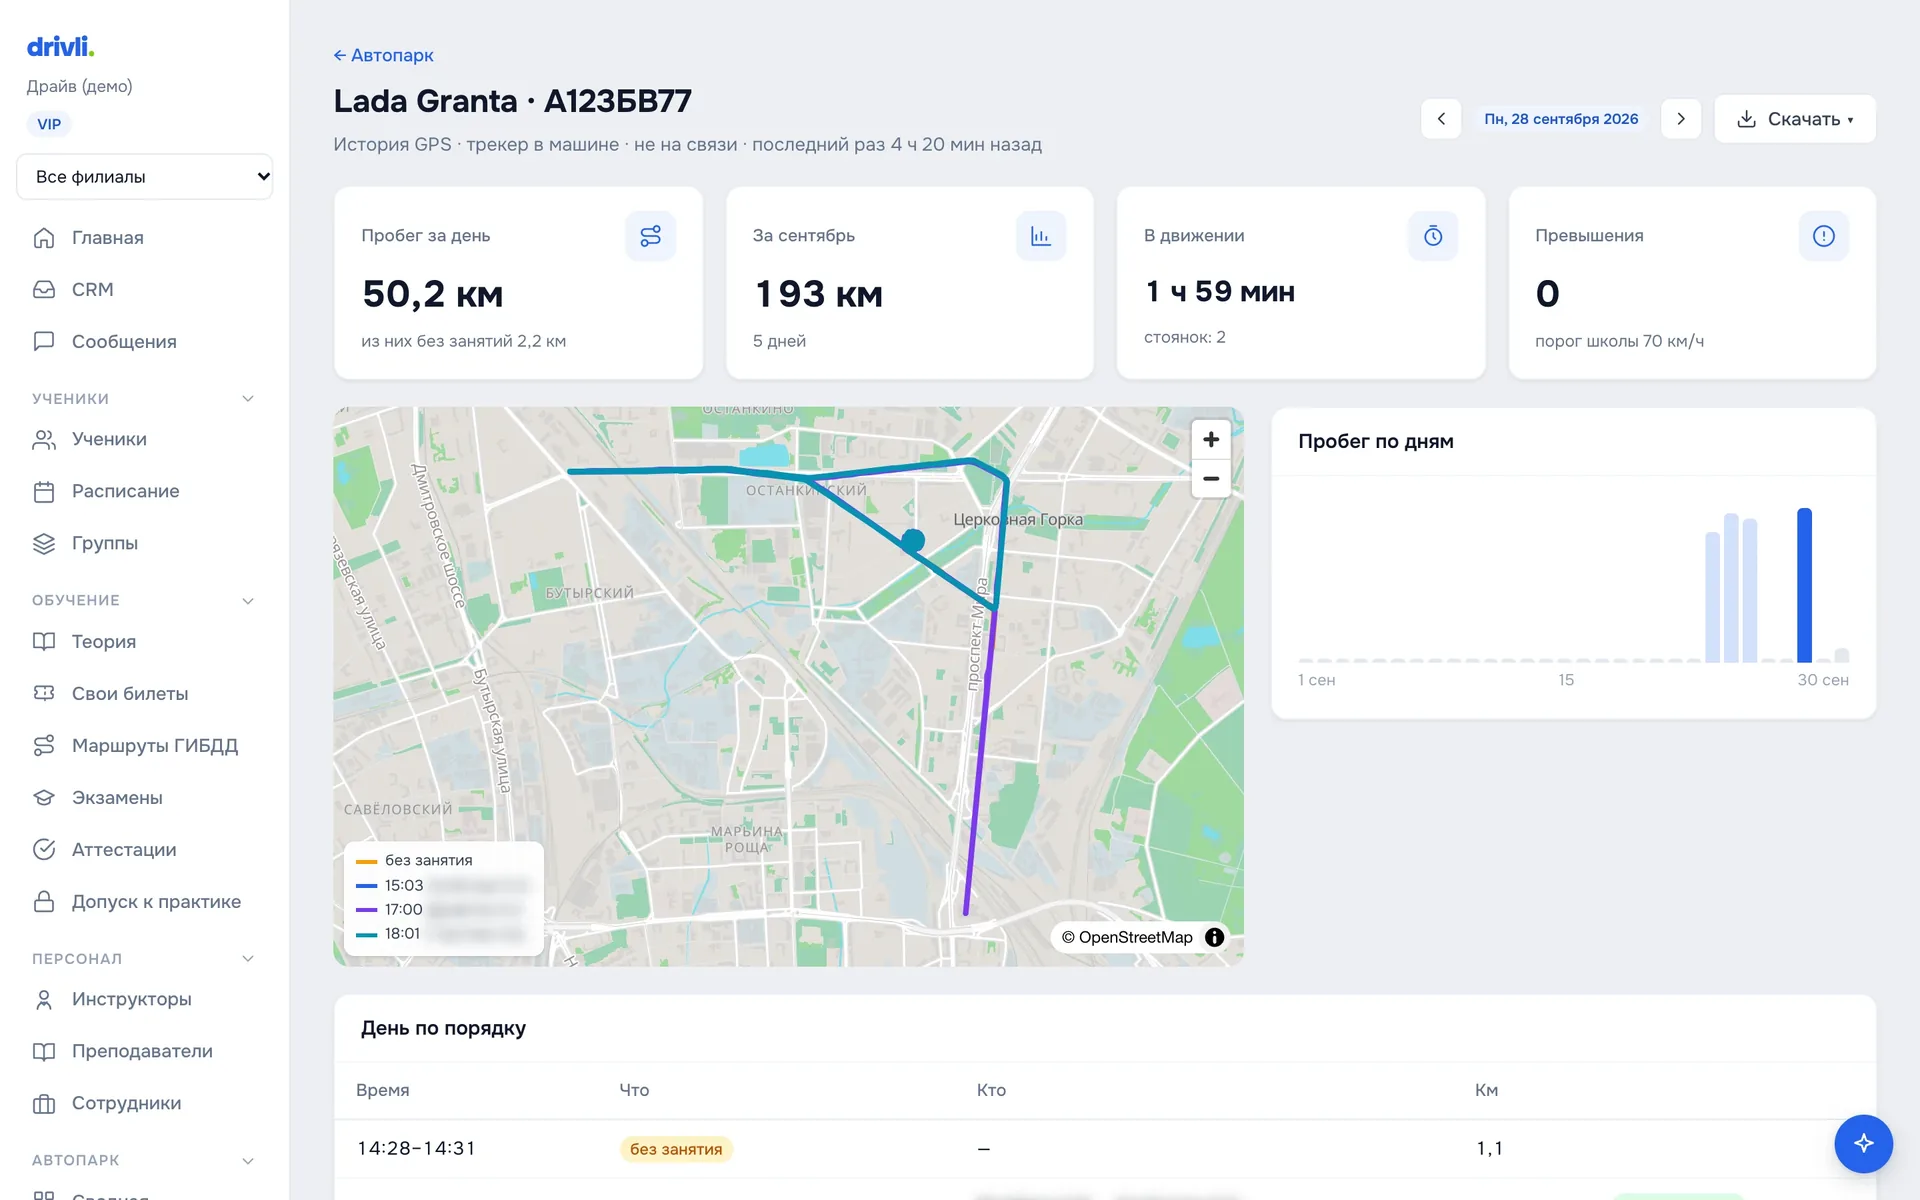Screen dimensions: 1920x1200
Task: Open Ученики people icon
Action: tap(44, 440)
